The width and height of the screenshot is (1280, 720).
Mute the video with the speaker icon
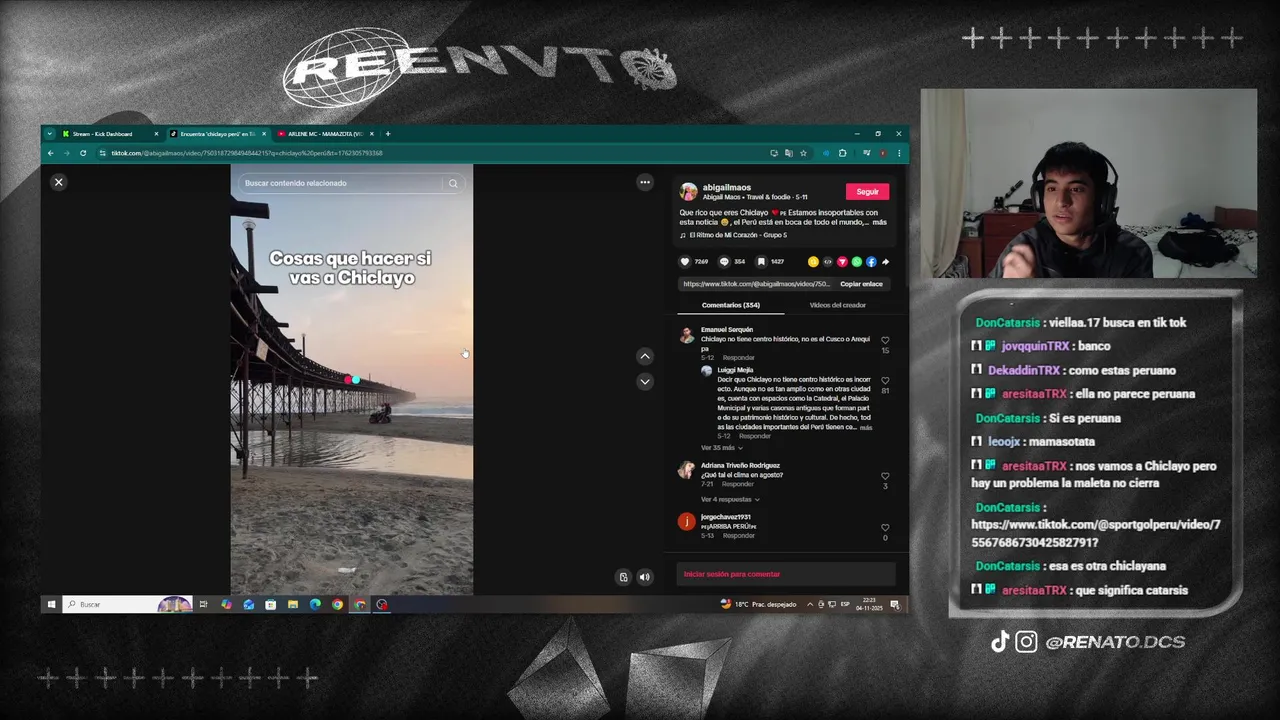[645, 577]
